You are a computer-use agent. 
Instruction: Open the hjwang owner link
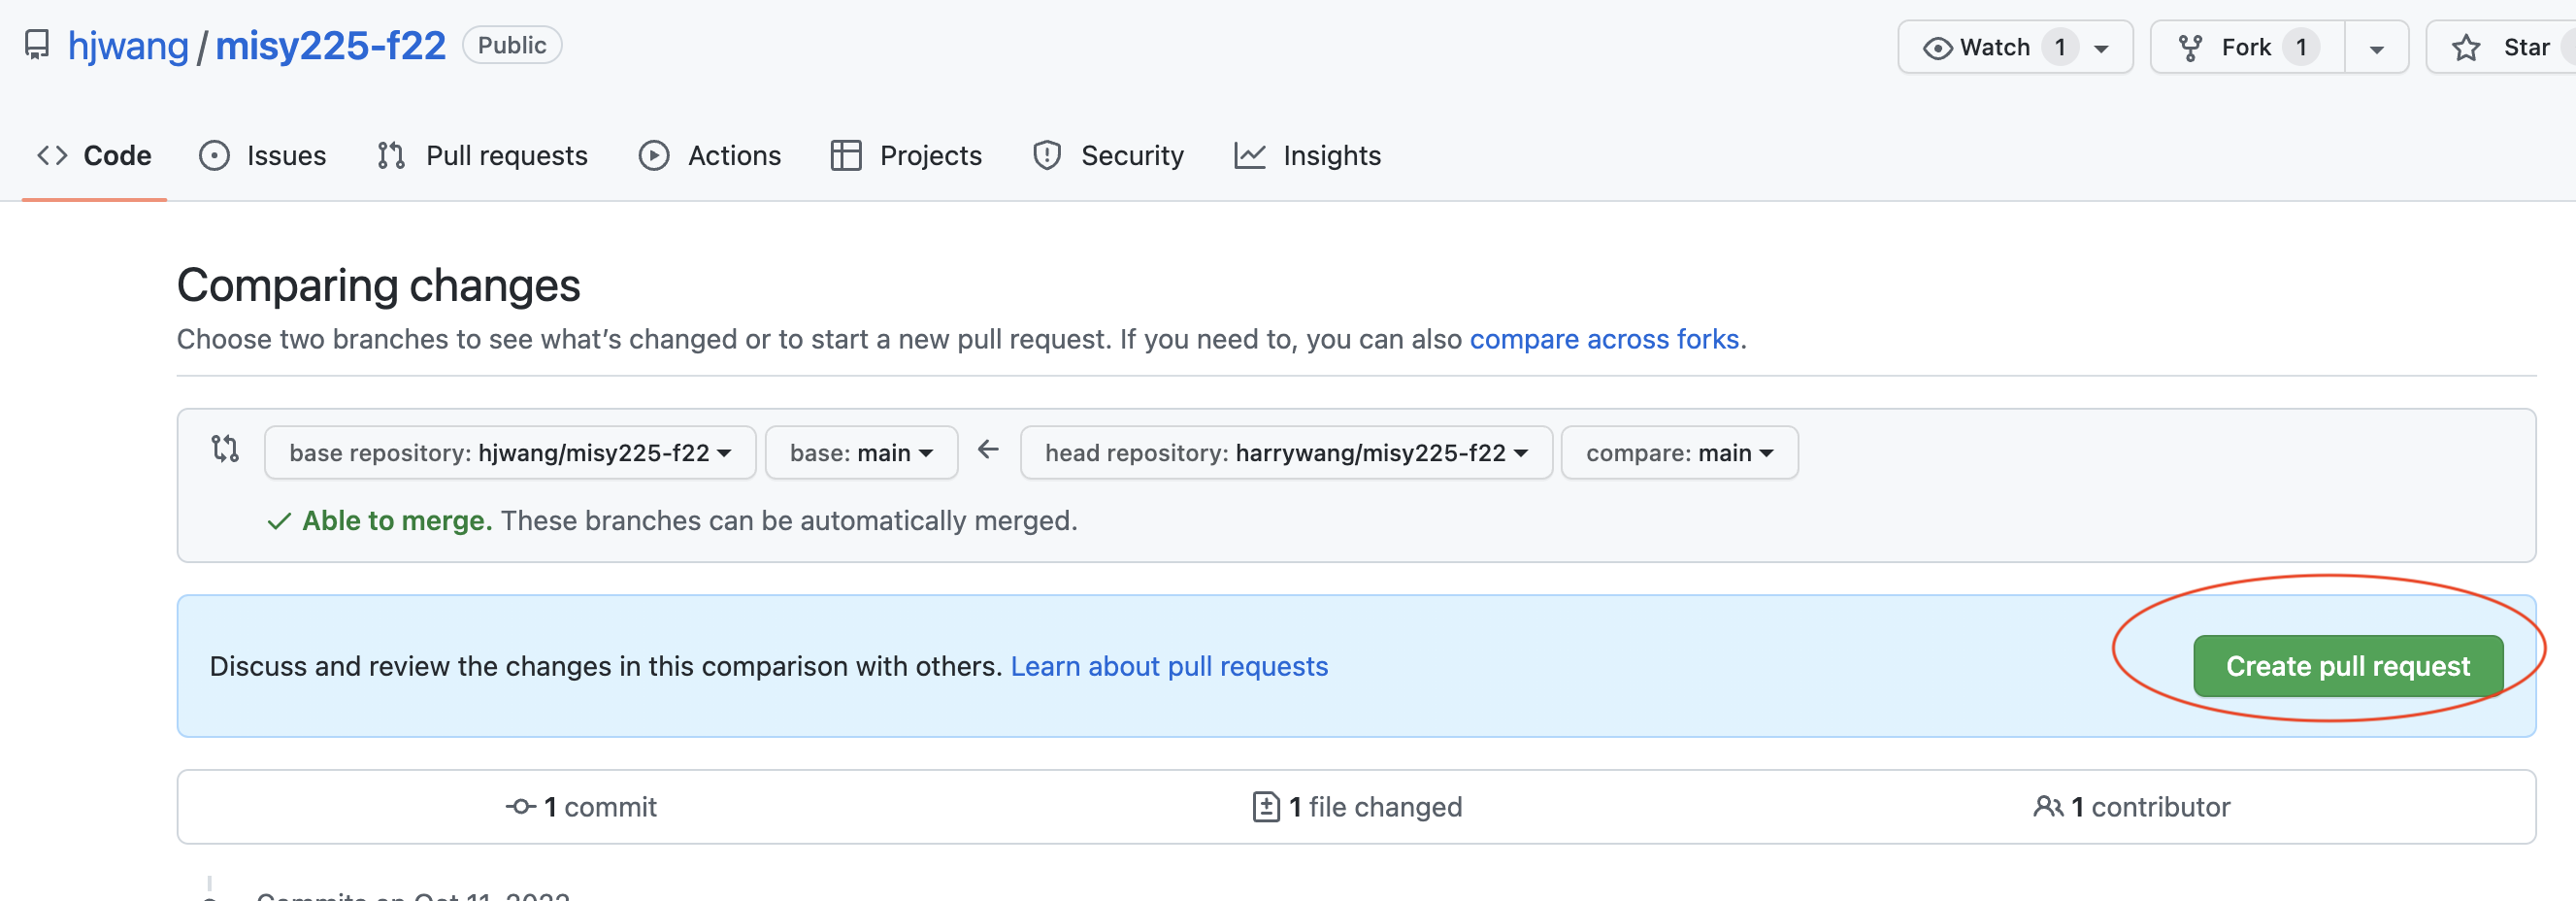[x=128, y=46]
